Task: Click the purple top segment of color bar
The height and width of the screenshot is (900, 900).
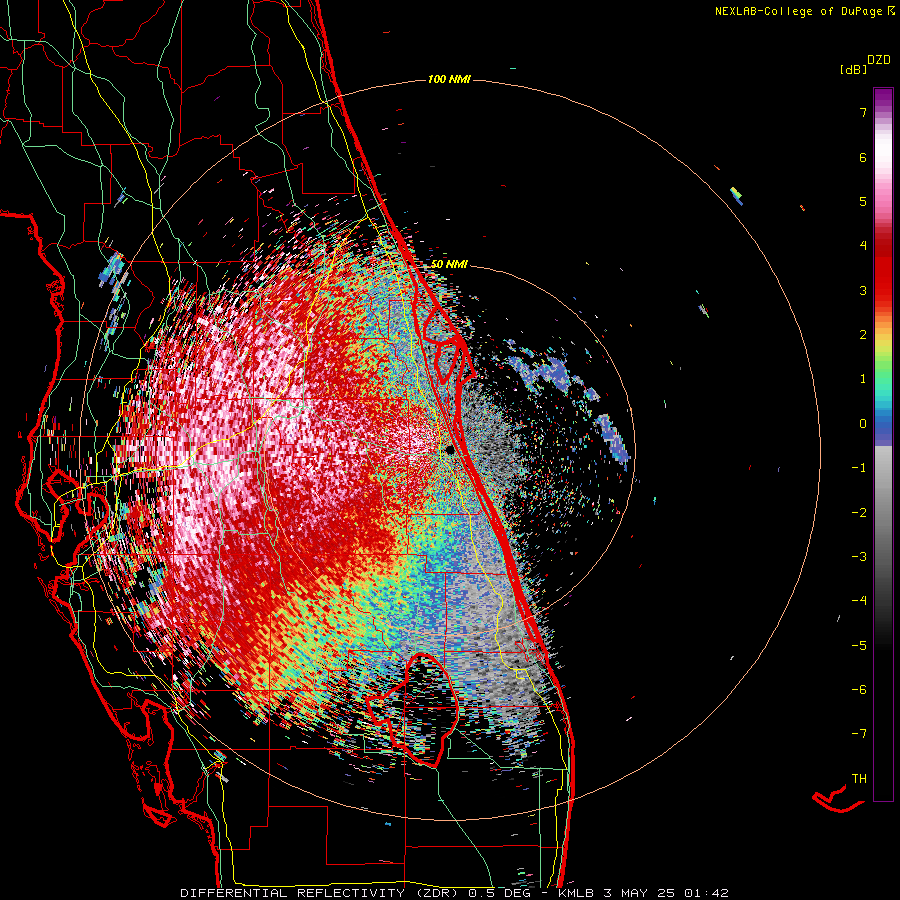Action: [883, 98]
